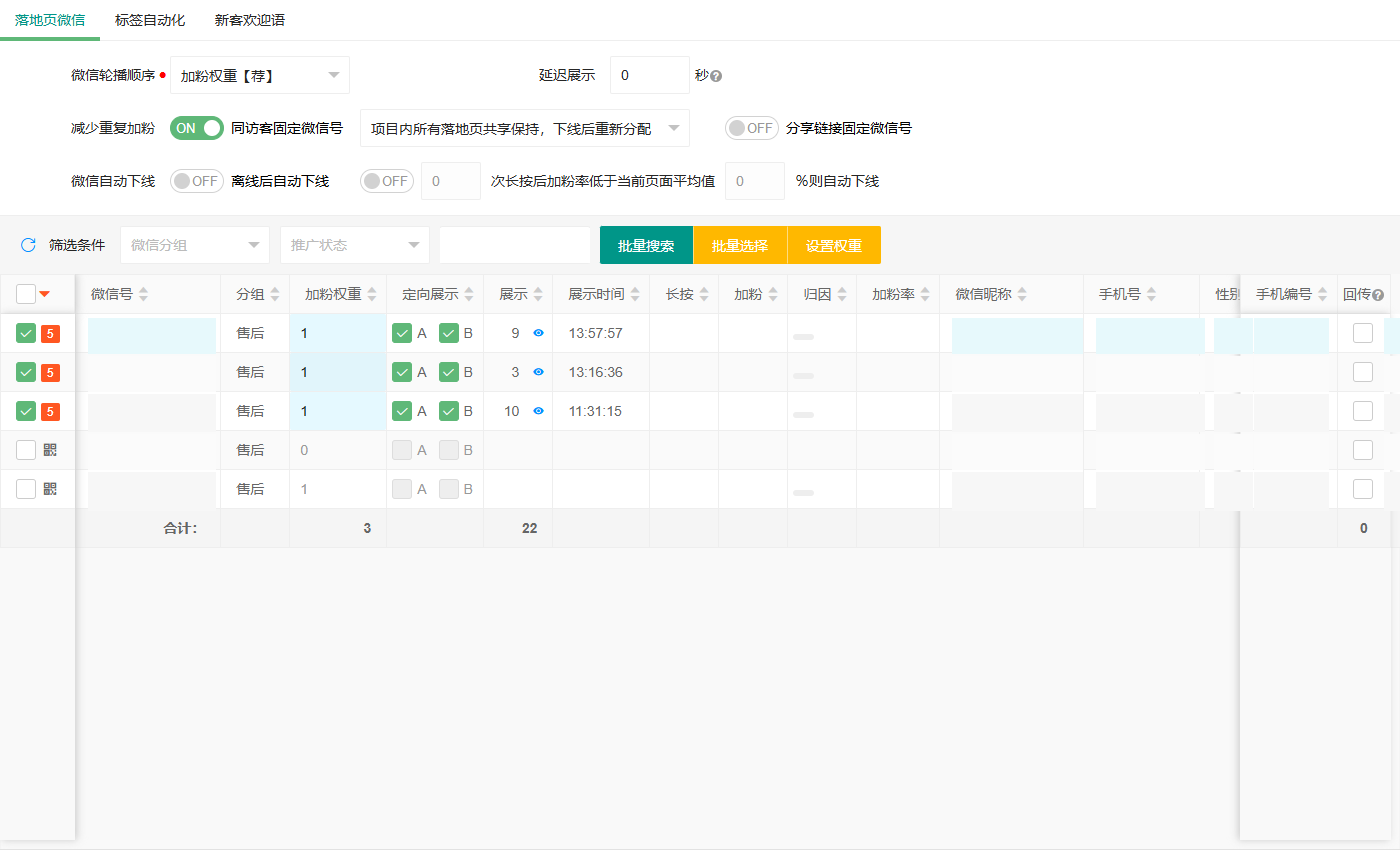The image size is (1400, 850).
Task: Click 次长按 count input field
Action: click(x=451, y=181)
